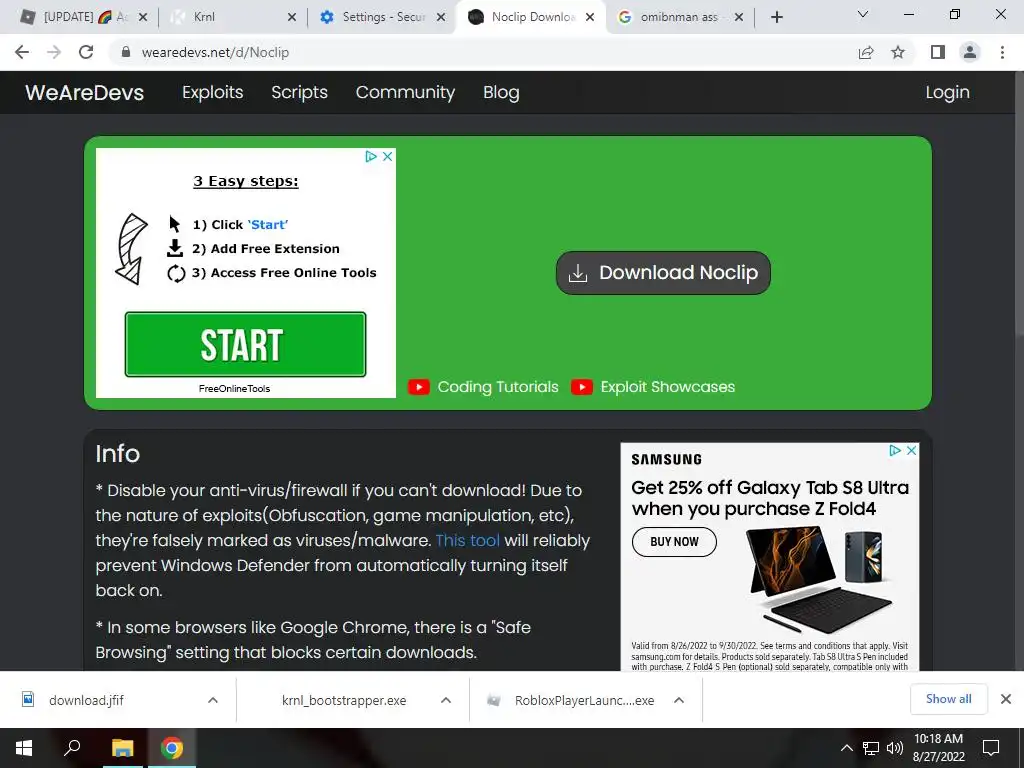
Task: Click the Download Noclip button
Action: tap(663, 272)
